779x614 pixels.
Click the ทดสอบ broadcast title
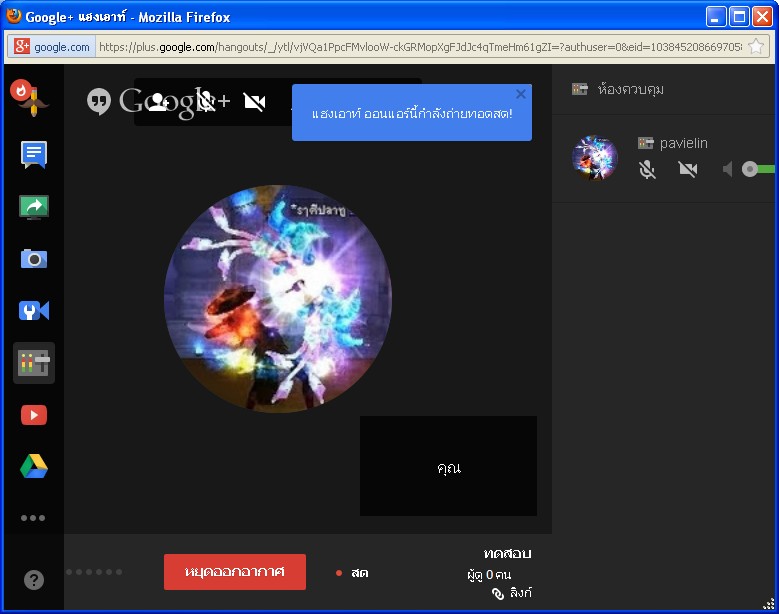tap(507, 553)
